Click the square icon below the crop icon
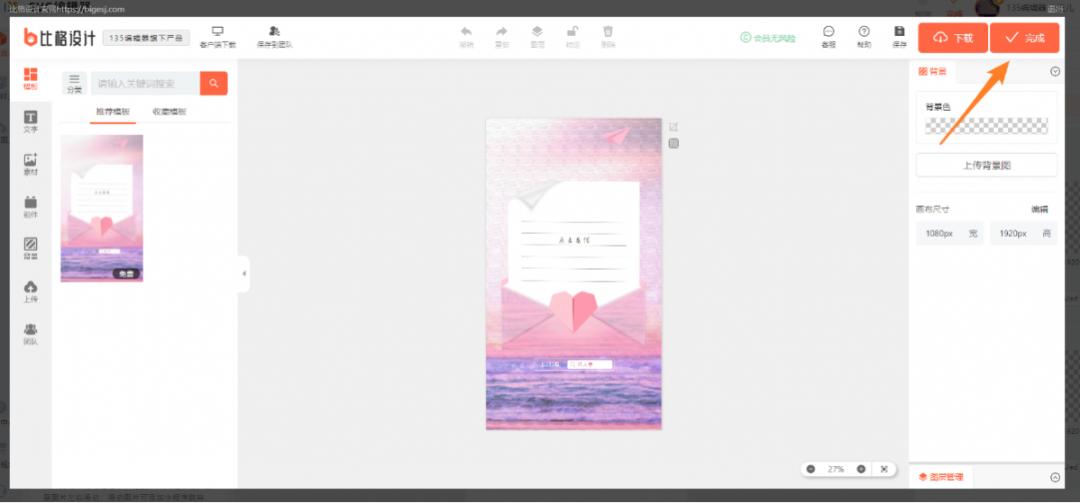Screen dimensions: 1080x503 pyautogui.click(x=674, y=143)
